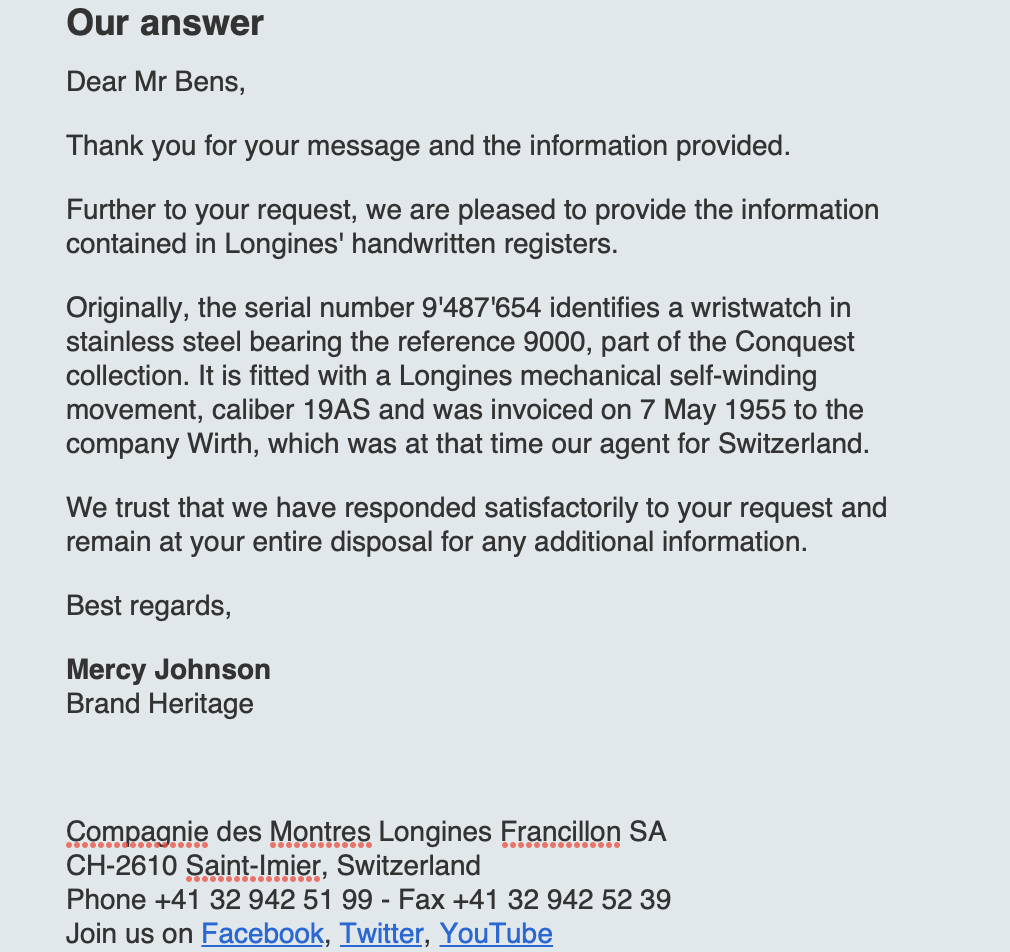Click the word "Conquest" in the paragraph
This screenshot has width=1010, height=952.
pyautogui.click(x=795, y=342)
